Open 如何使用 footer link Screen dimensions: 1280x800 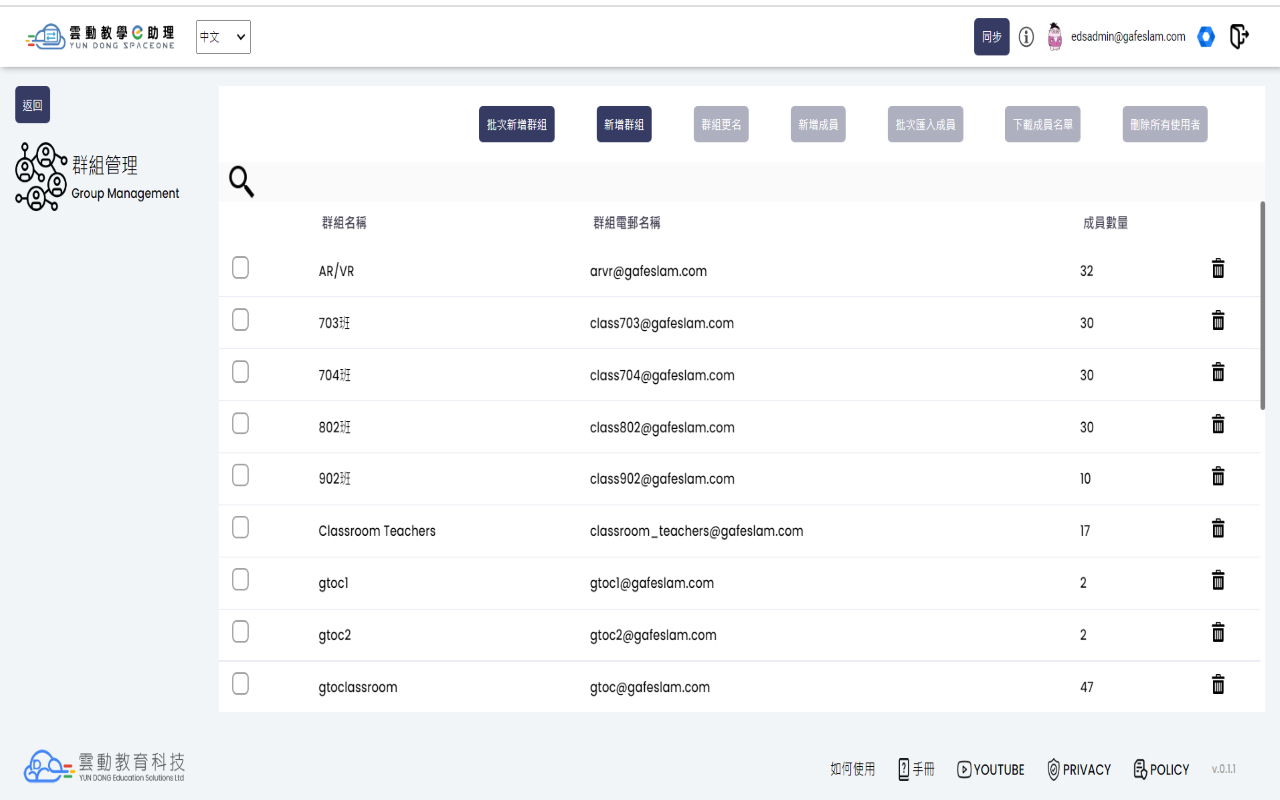pyautogui.click(x=852, y=769)
